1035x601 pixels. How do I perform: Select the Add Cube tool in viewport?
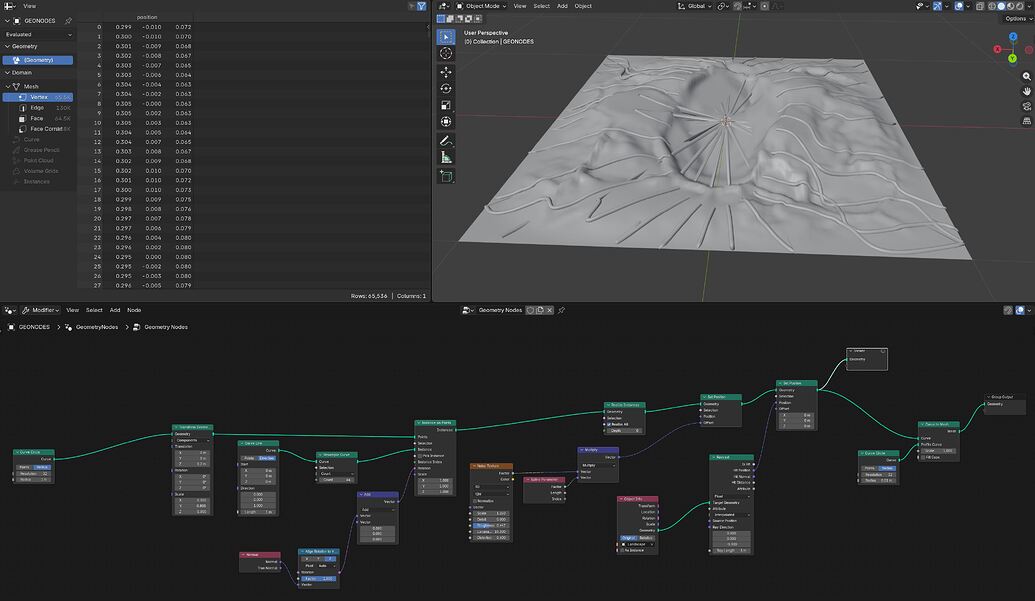(446, 176)
